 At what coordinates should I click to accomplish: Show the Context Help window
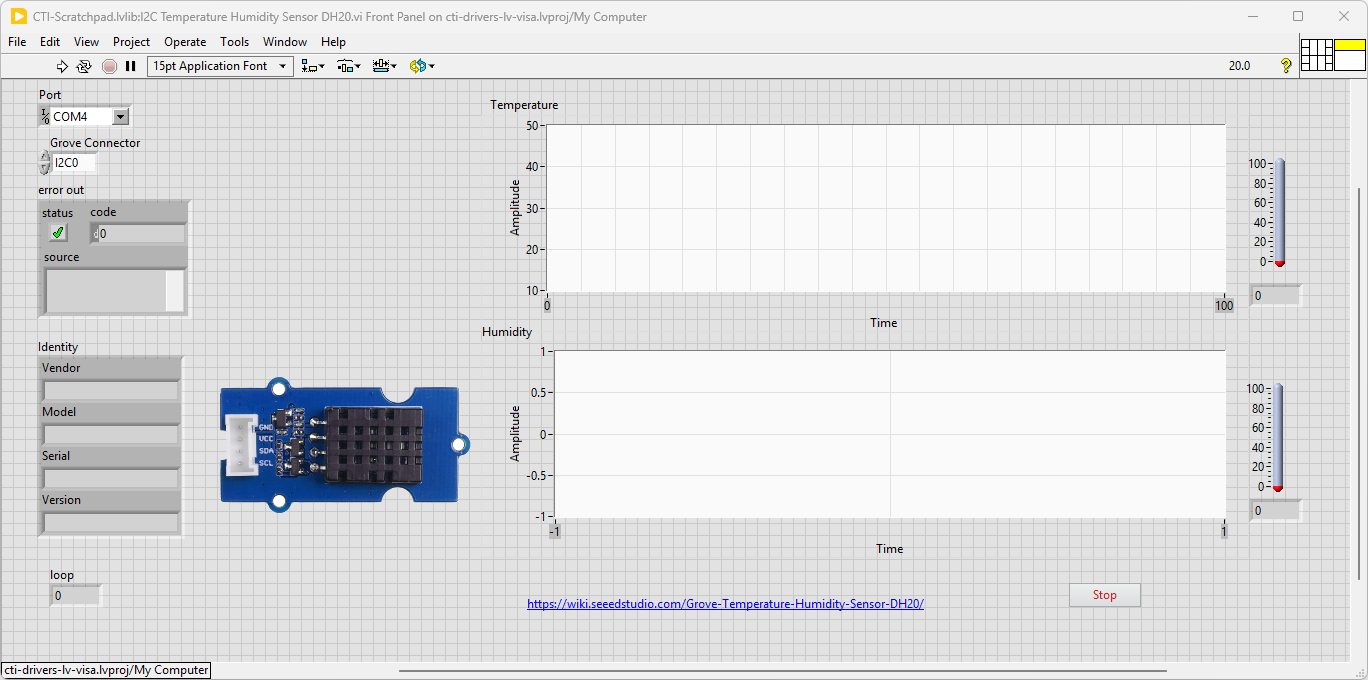[x=1286, y=66]
